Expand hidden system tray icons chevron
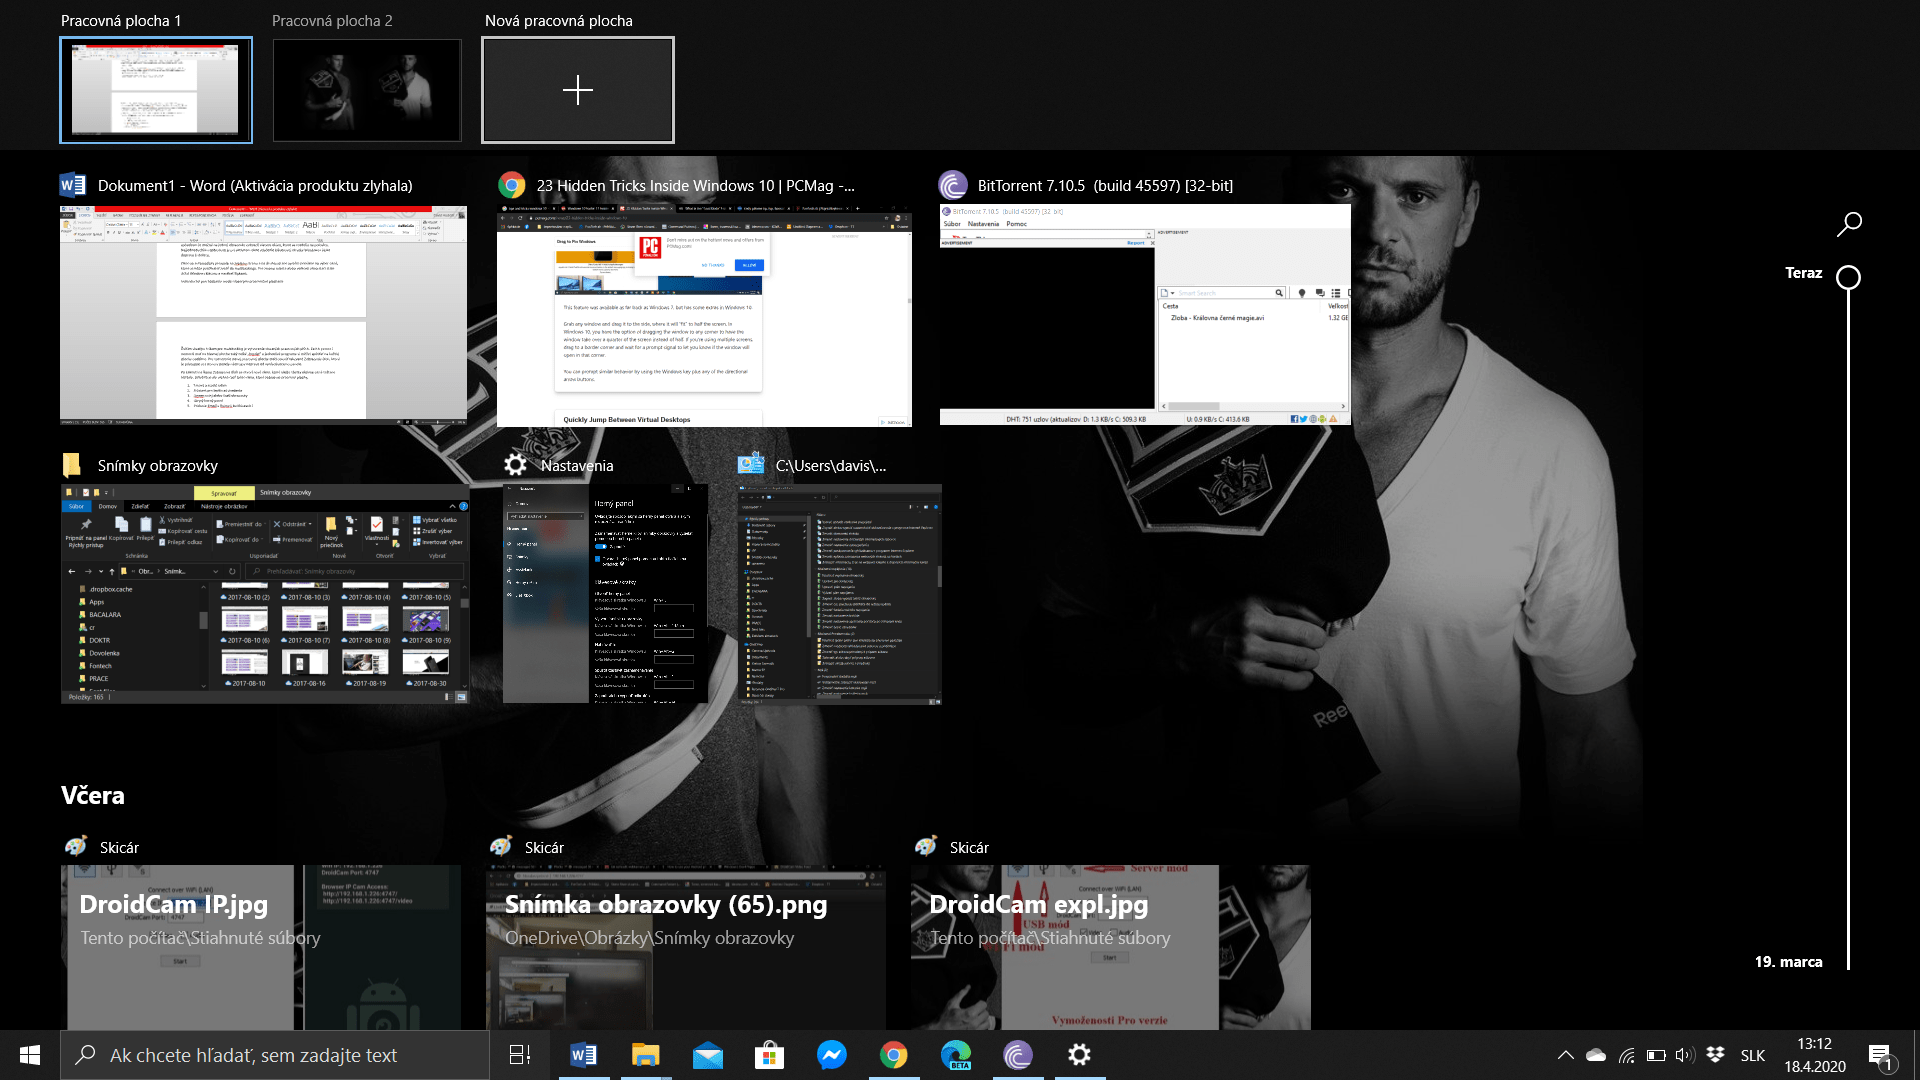Screen dimensions: 1920x1080 (x=1566, y=1055)
